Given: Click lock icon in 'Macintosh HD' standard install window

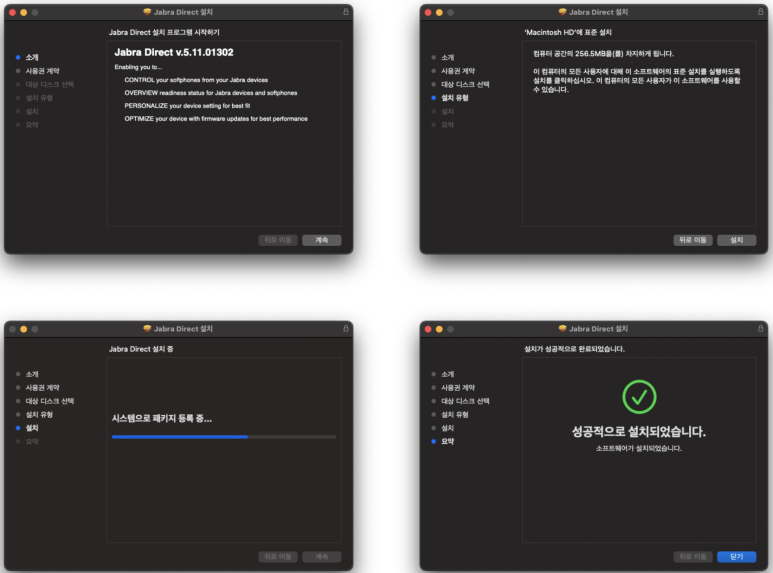Looking at the screenshot, I should [761, 12].
